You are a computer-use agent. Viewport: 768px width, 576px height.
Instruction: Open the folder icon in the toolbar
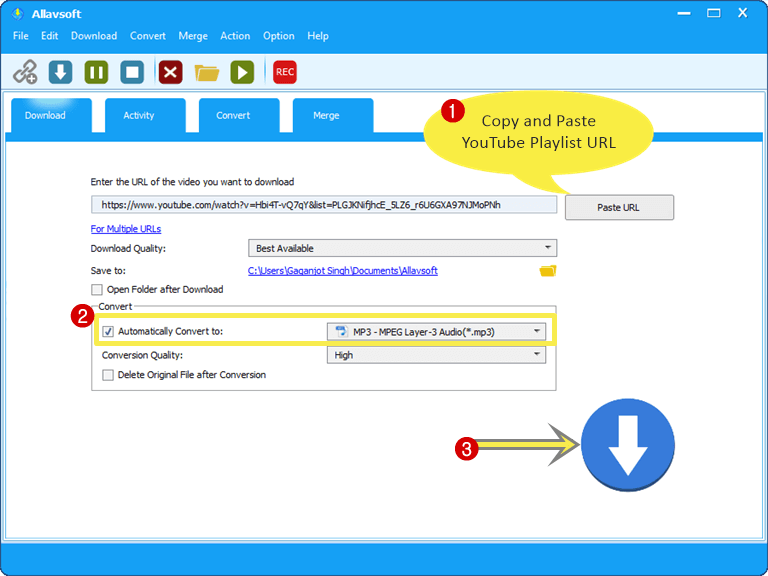[207, 73]
